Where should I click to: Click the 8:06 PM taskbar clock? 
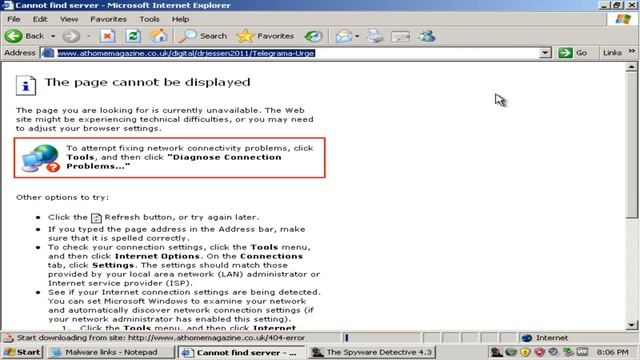612,352
